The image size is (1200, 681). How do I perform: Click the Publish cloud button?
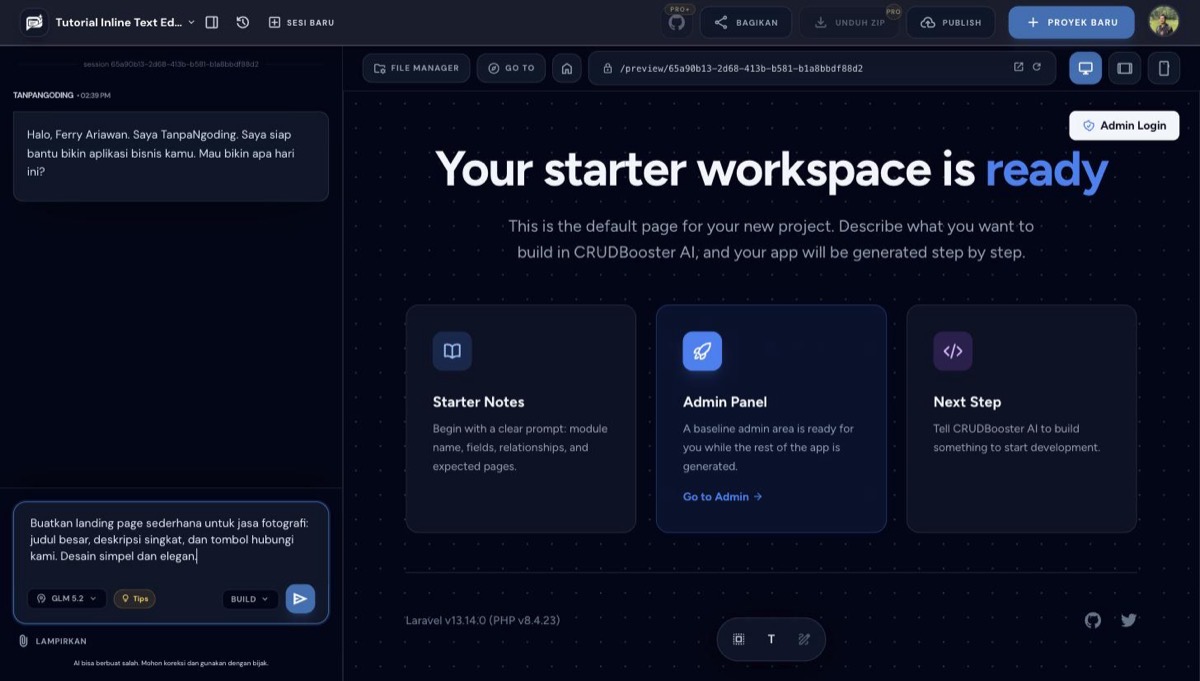[x=951, y=22]
